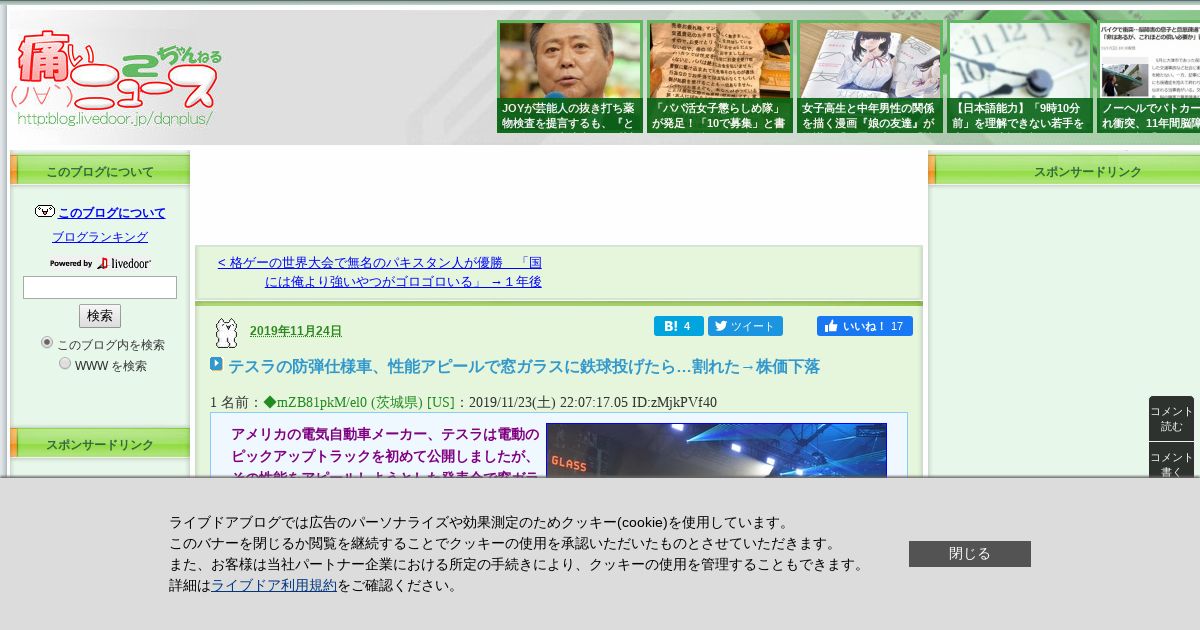1200x630 pixels.
Task: Open the ノーヘルでパトカー collision article thumbnail
Action: pos(1148,77)
